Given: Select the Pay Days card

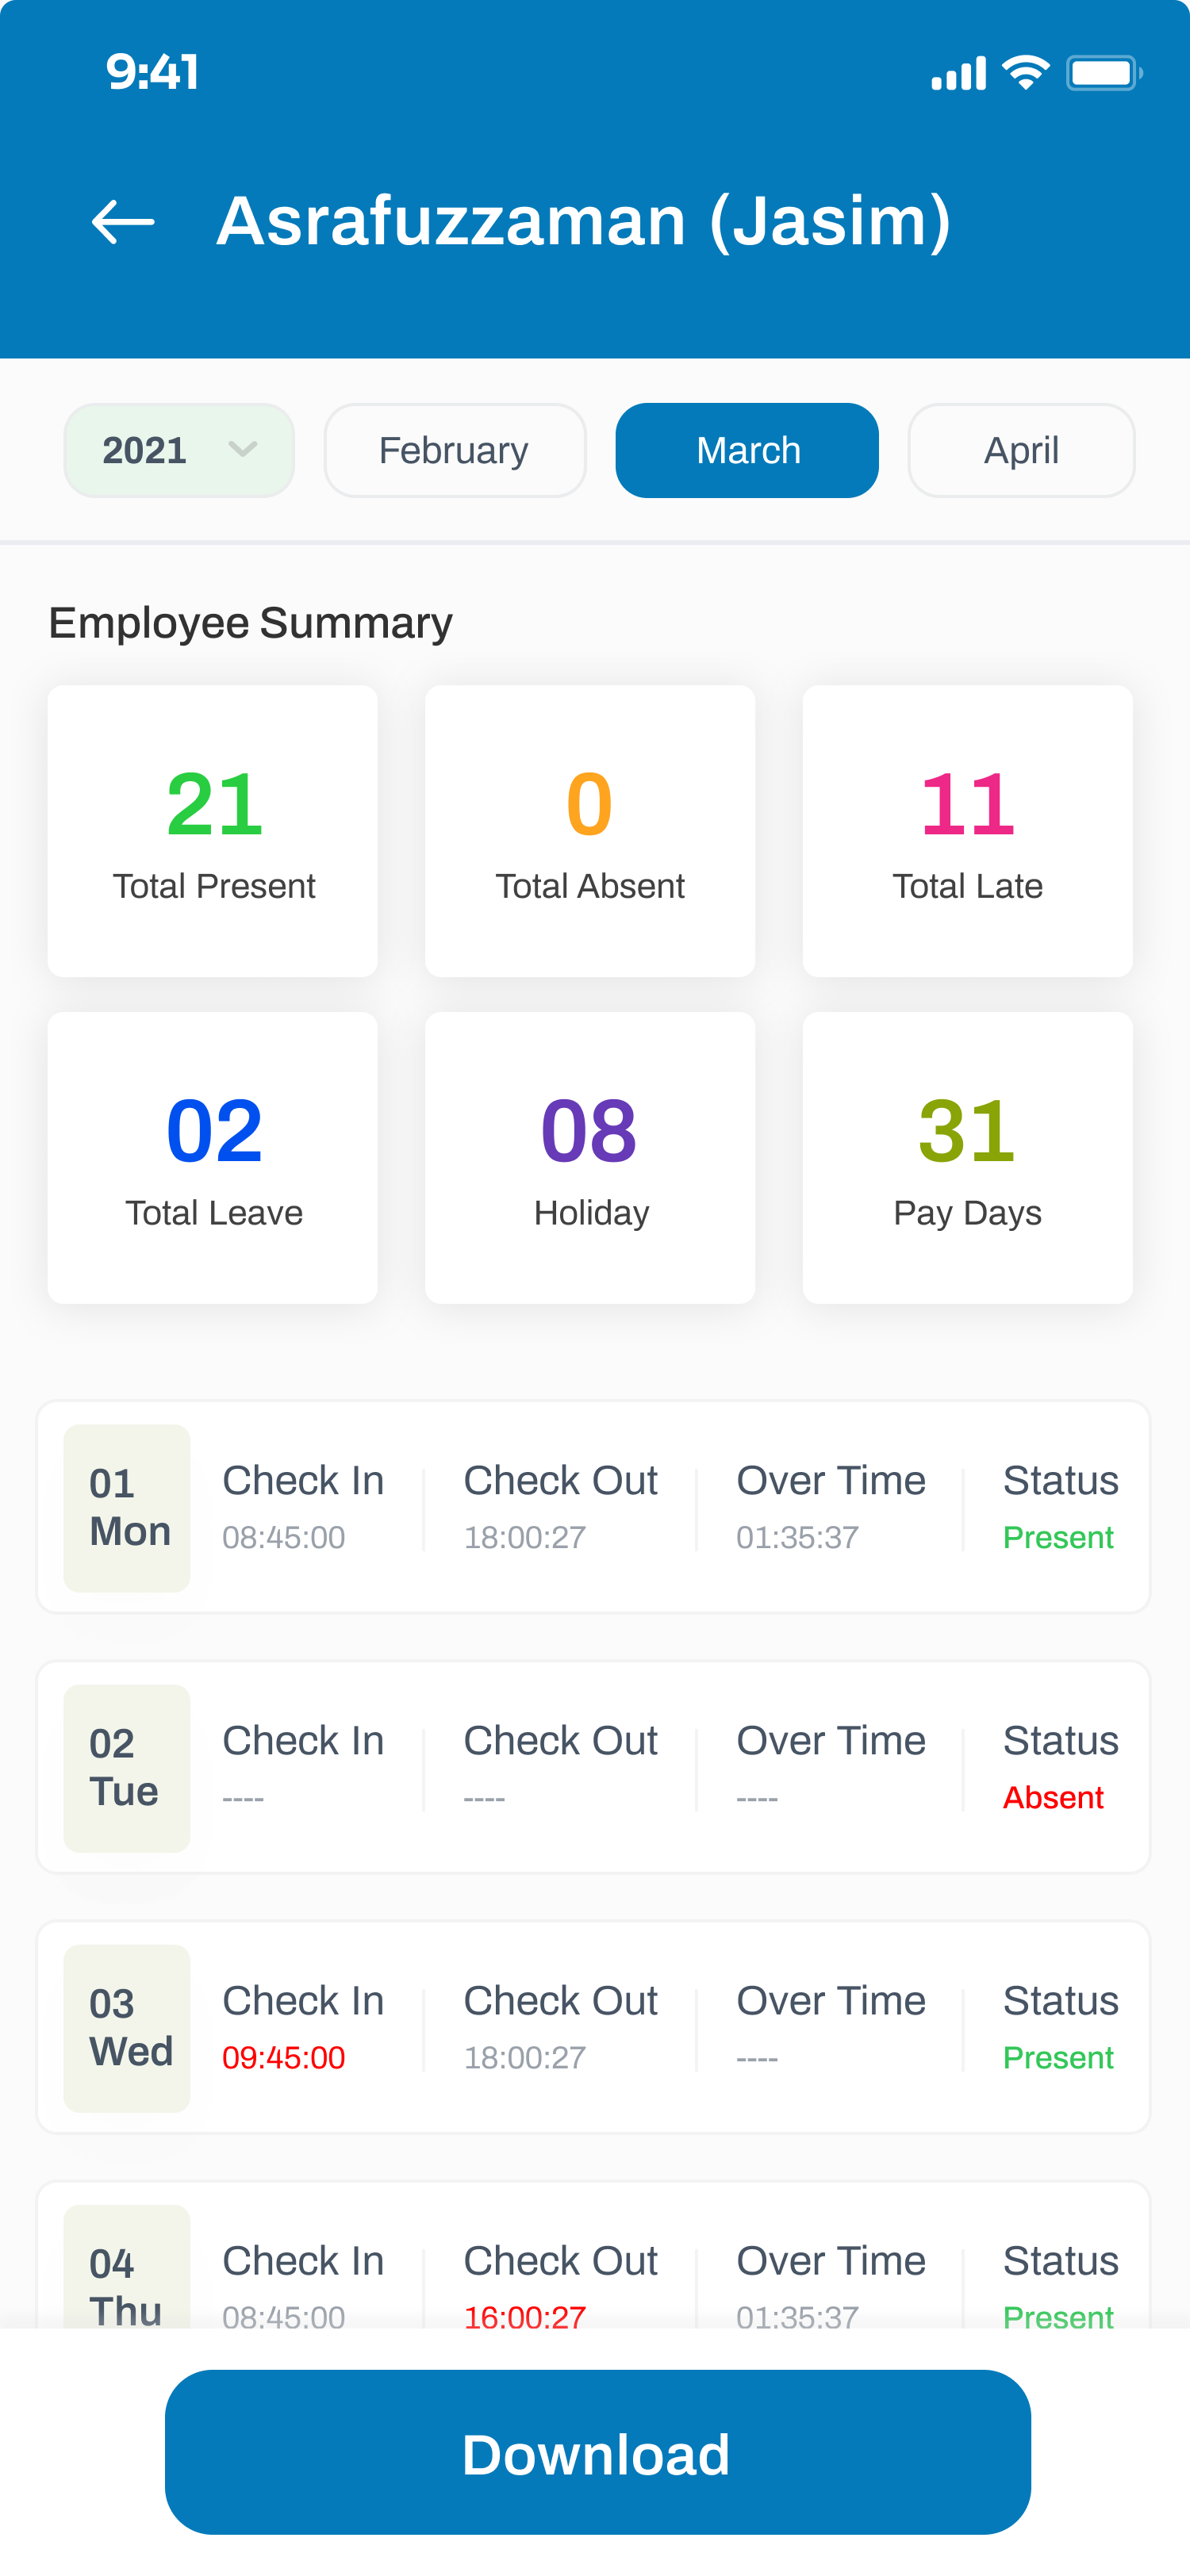Looking at the screenshot, I should [x=967, y=1157].
